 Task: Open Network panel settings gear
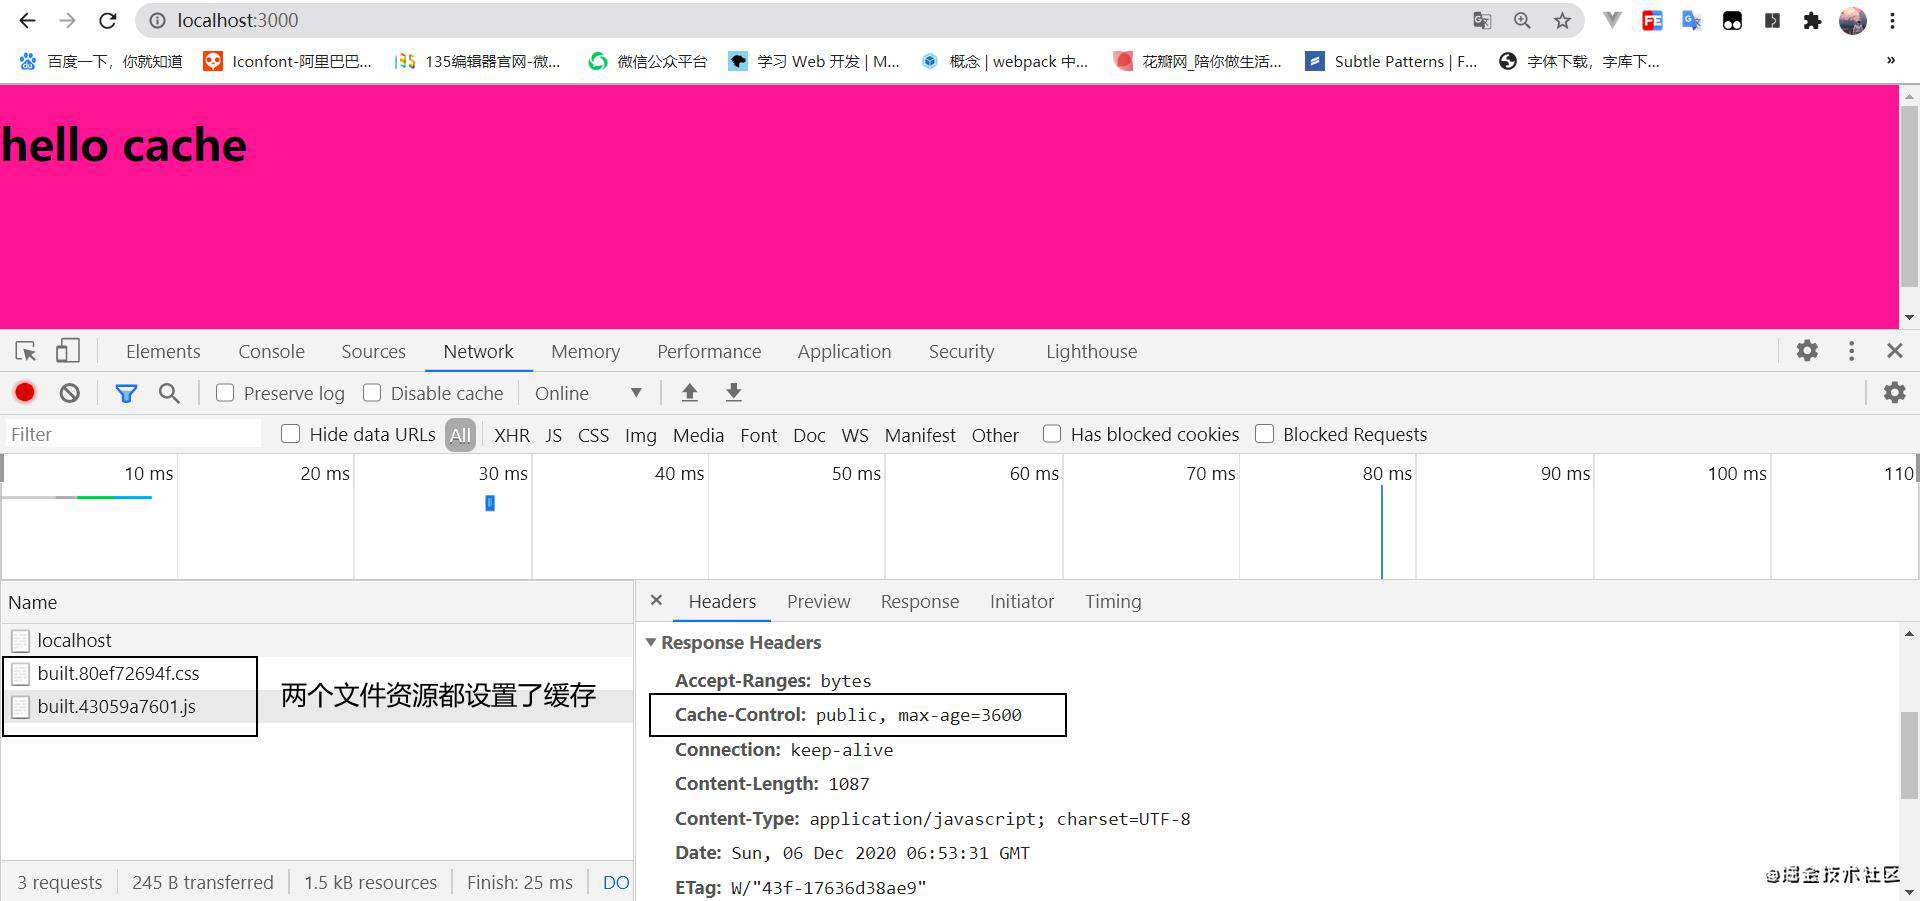tap(1895, 393)
